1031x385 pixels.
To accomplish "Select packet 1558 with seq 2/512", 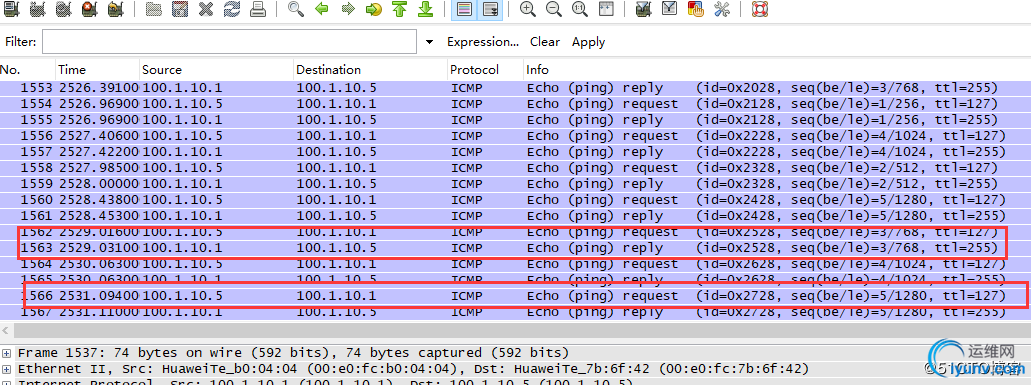I will pos(515,168).
